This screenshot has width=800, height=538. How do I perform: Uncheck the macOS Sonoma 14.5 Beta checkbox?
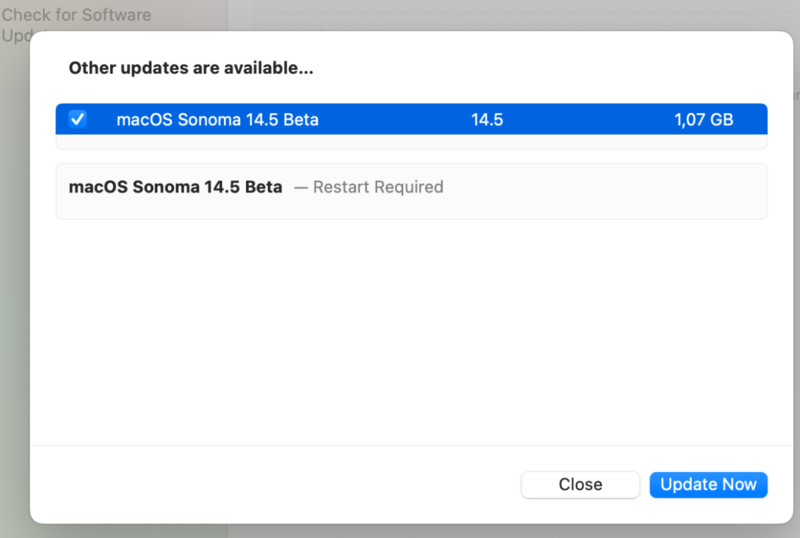click(x=77, y=119)
